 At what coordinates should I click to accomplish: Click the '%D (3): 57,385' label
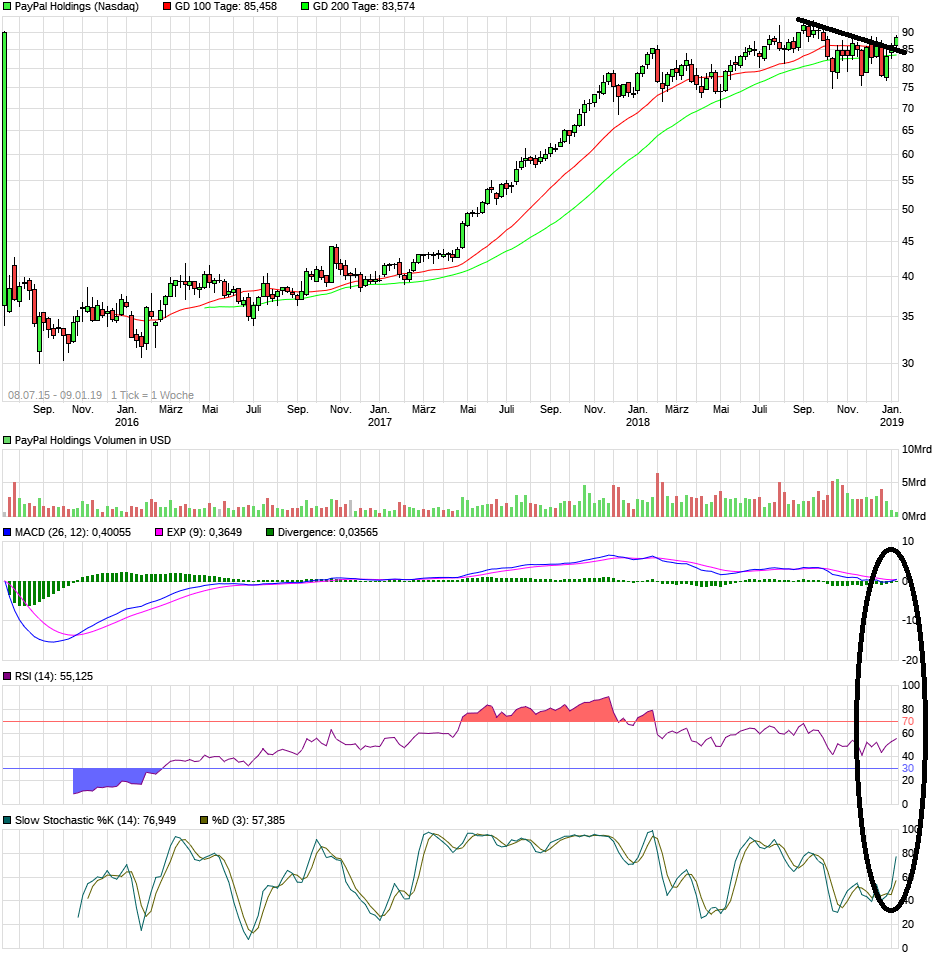coord(249,821)
